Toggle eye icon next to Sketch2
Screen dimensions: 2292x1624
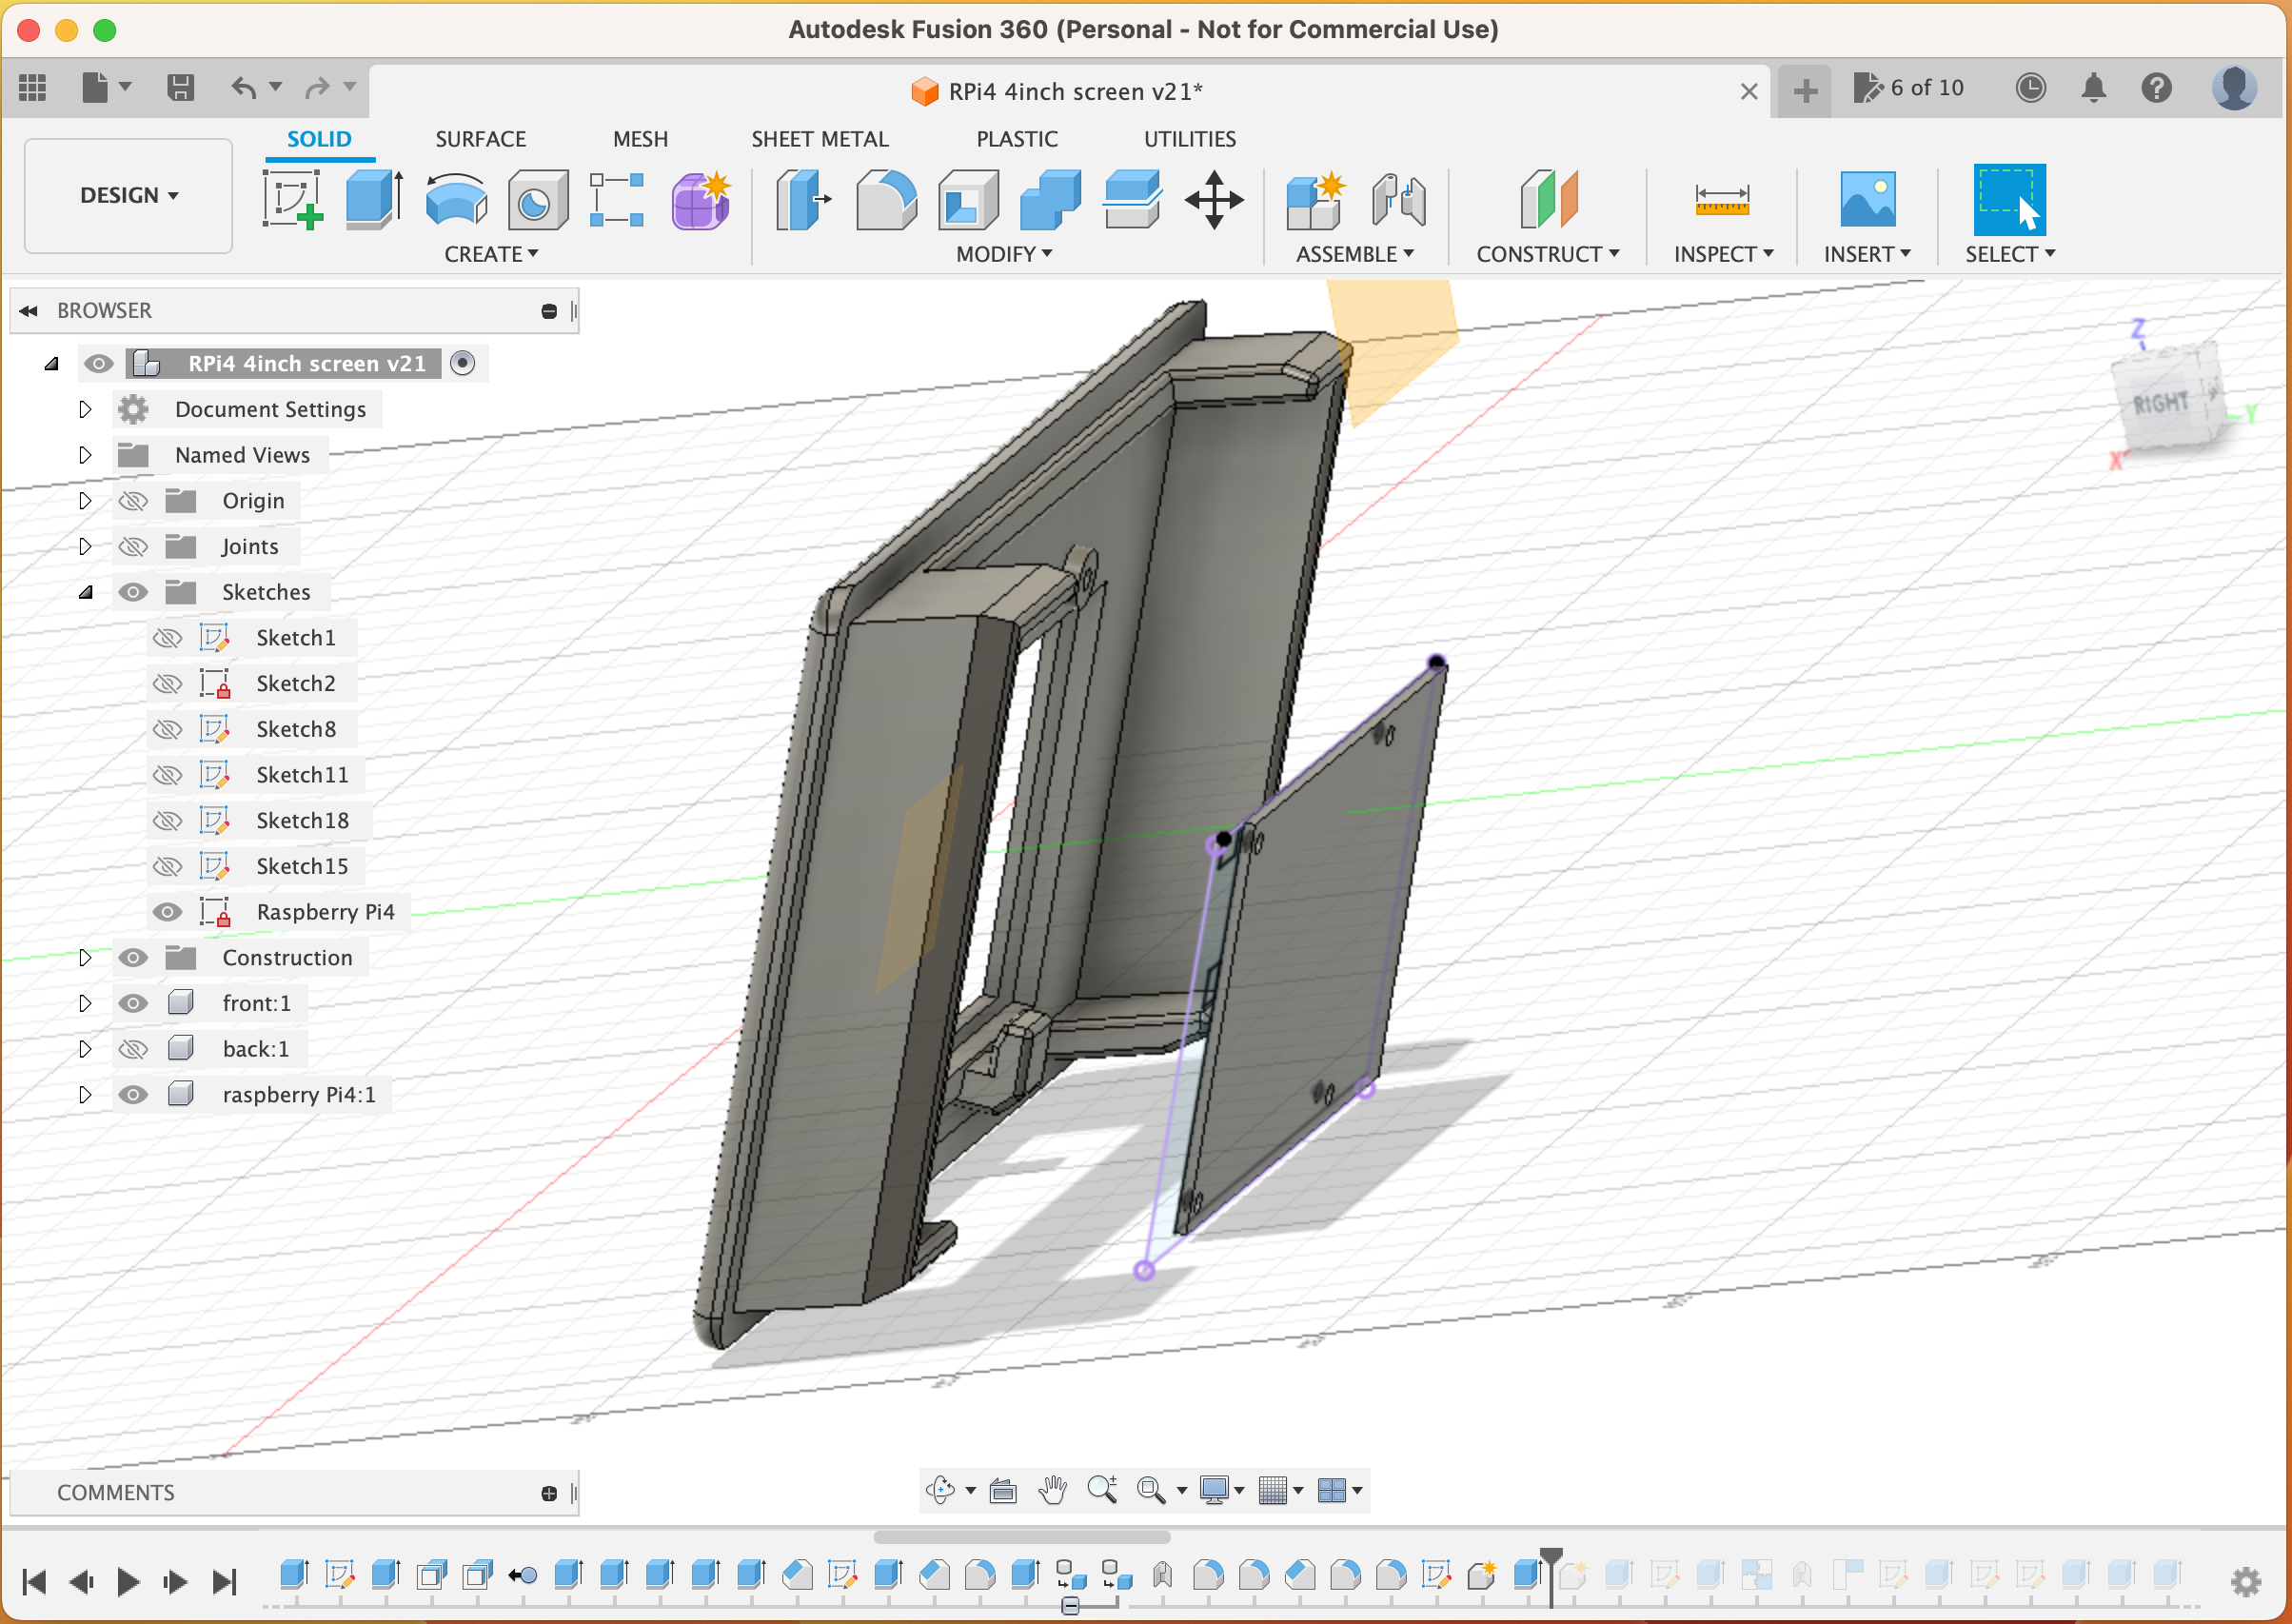[166, 683]
